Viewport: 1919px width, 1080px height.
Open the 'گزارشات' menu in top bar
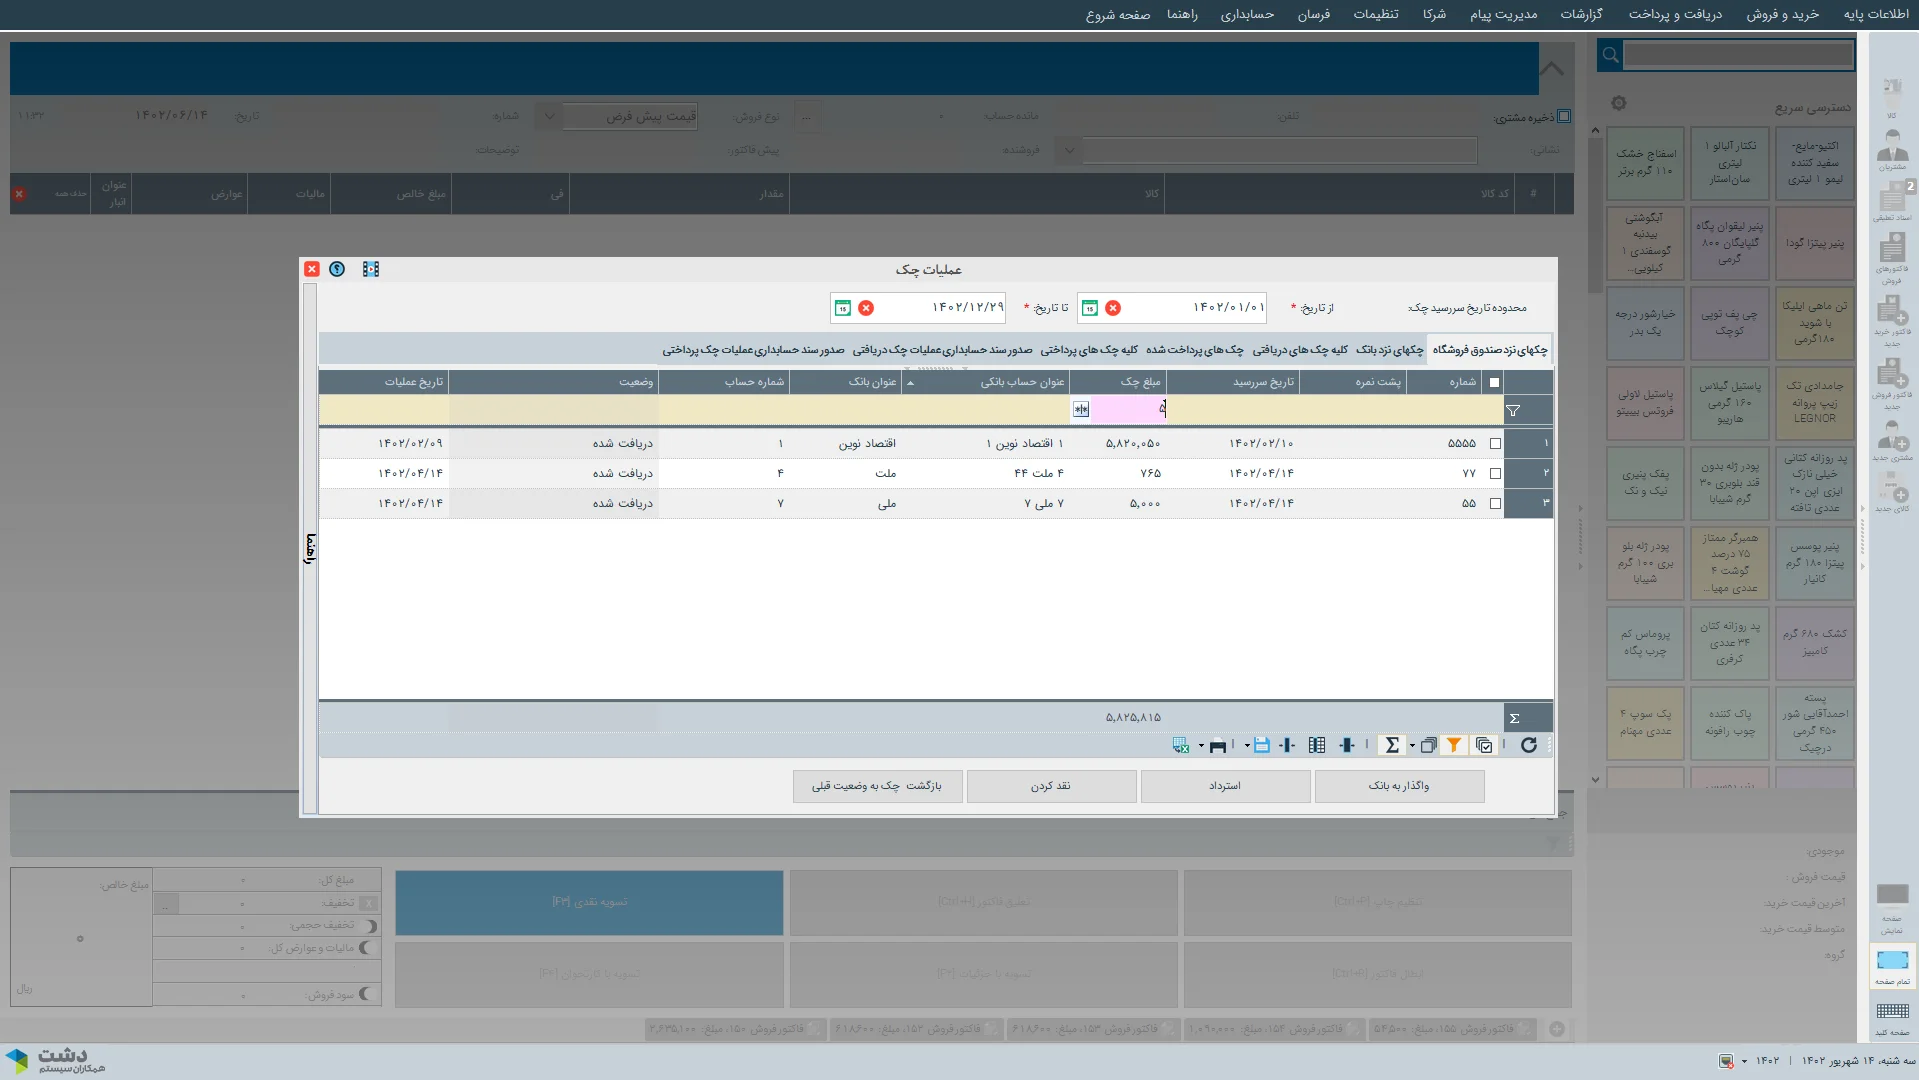coord(1581,14)
